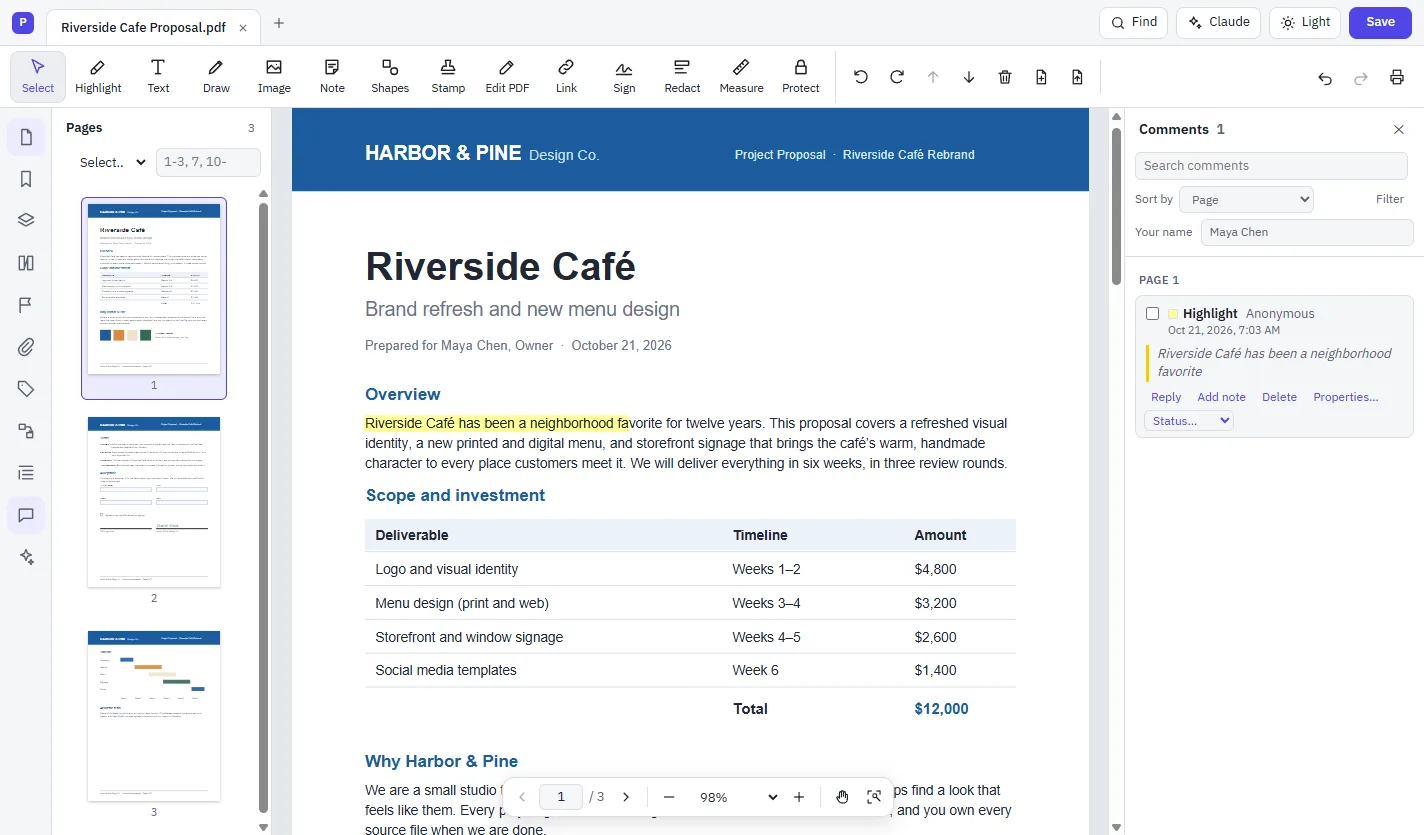
Task: Choose the Shapes tool
Action: tap(390, 77)
